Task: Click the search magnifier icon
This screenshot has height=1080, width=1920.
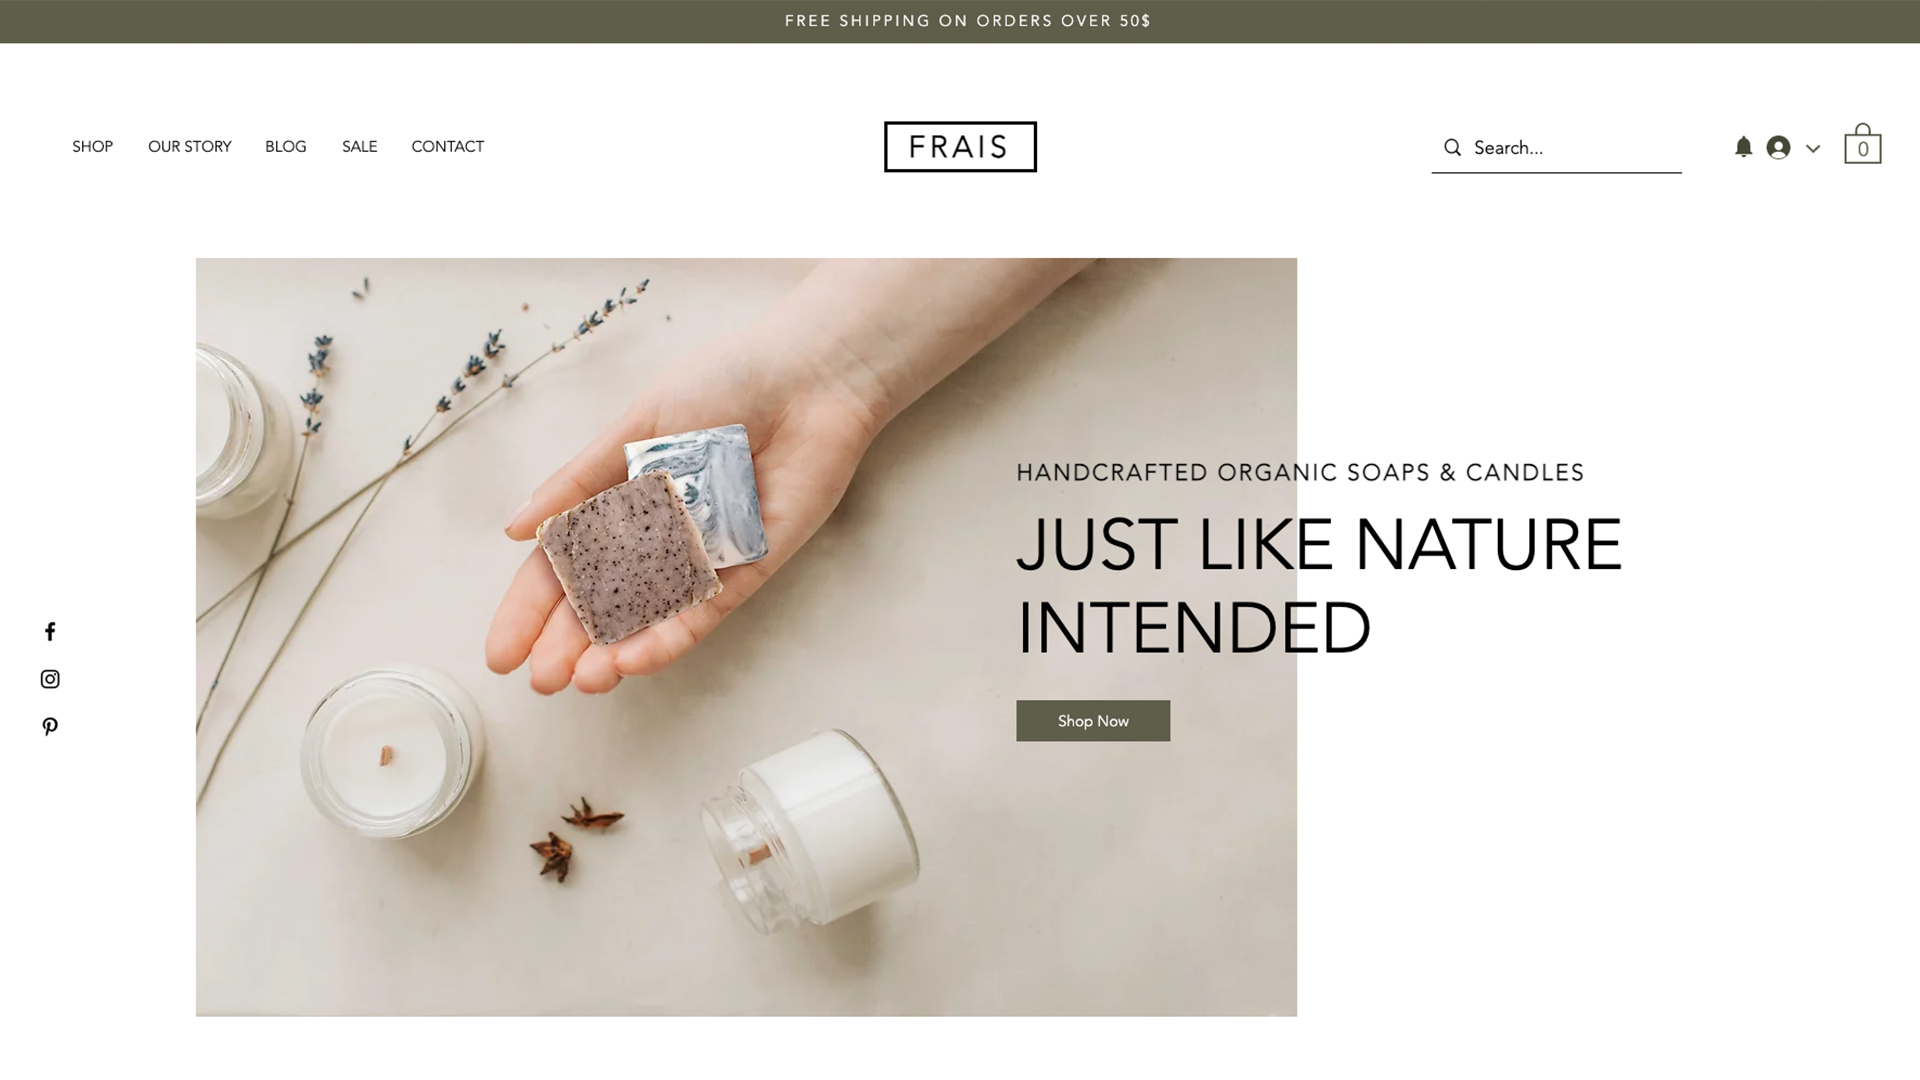Action: pyautogui.click(x=1452, y=148)
